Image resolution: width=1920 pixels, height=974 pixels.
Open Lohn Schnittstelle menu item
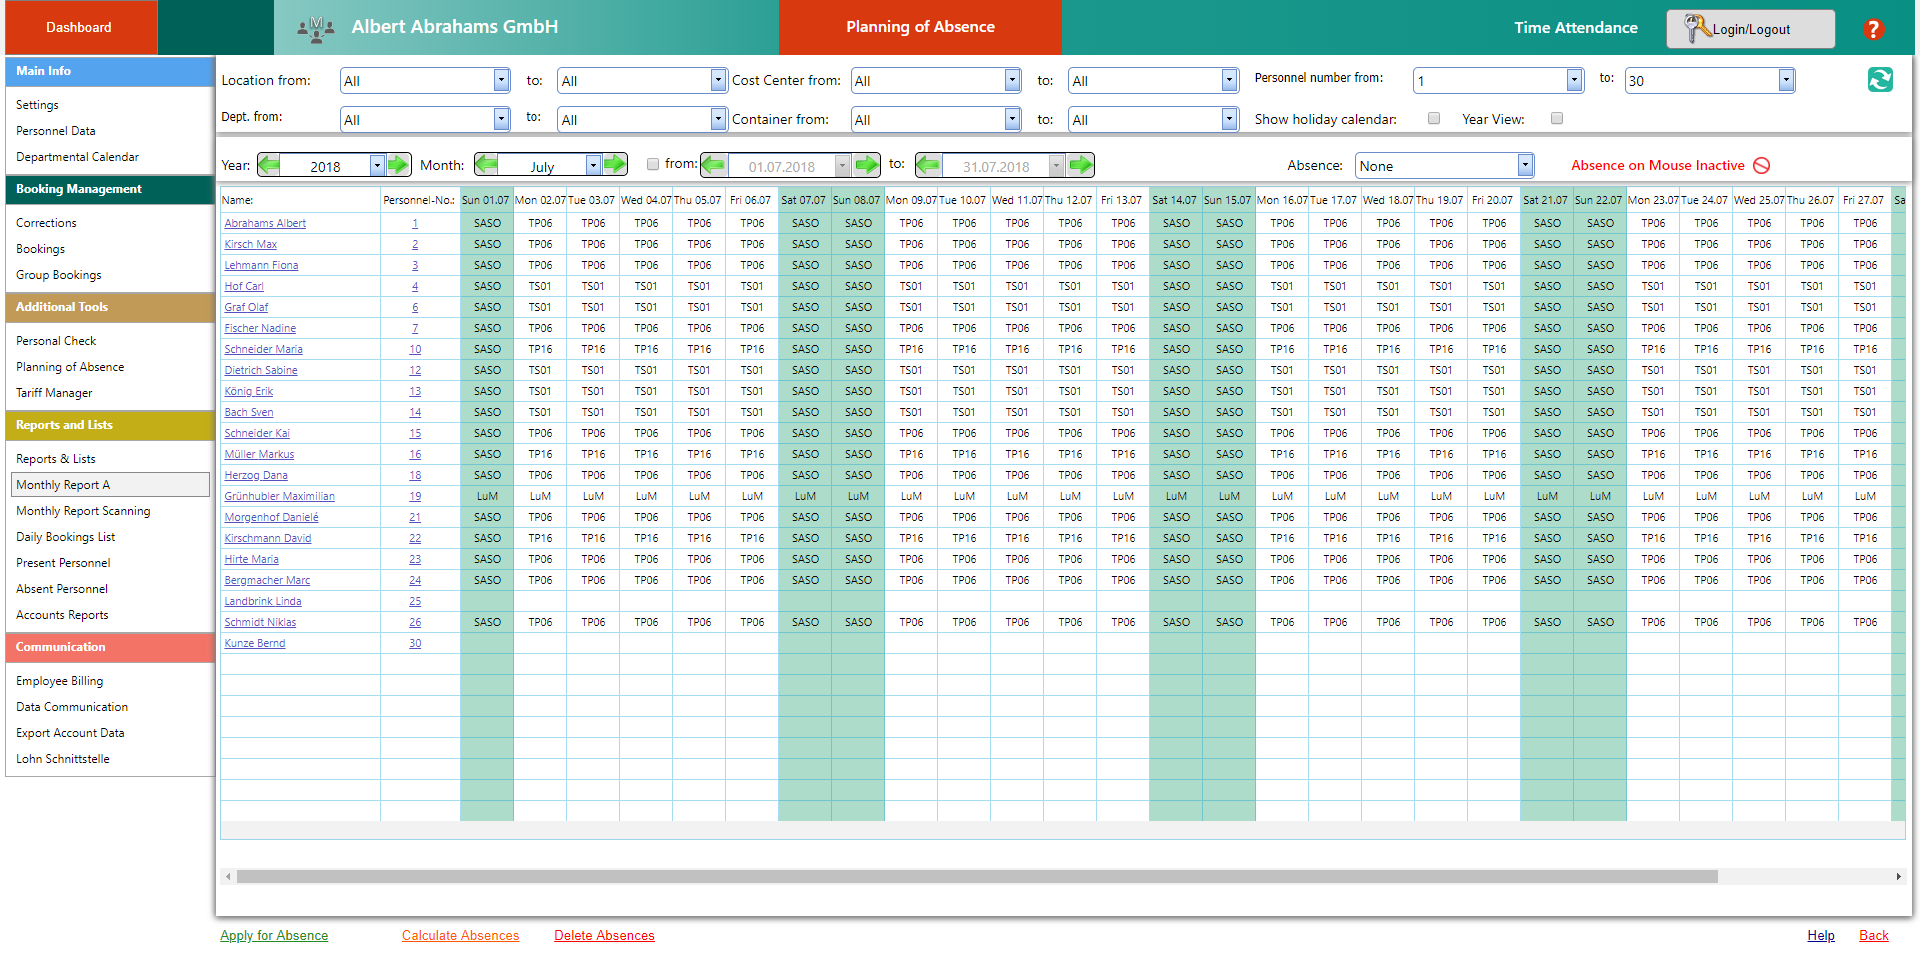tap(63, 759)
